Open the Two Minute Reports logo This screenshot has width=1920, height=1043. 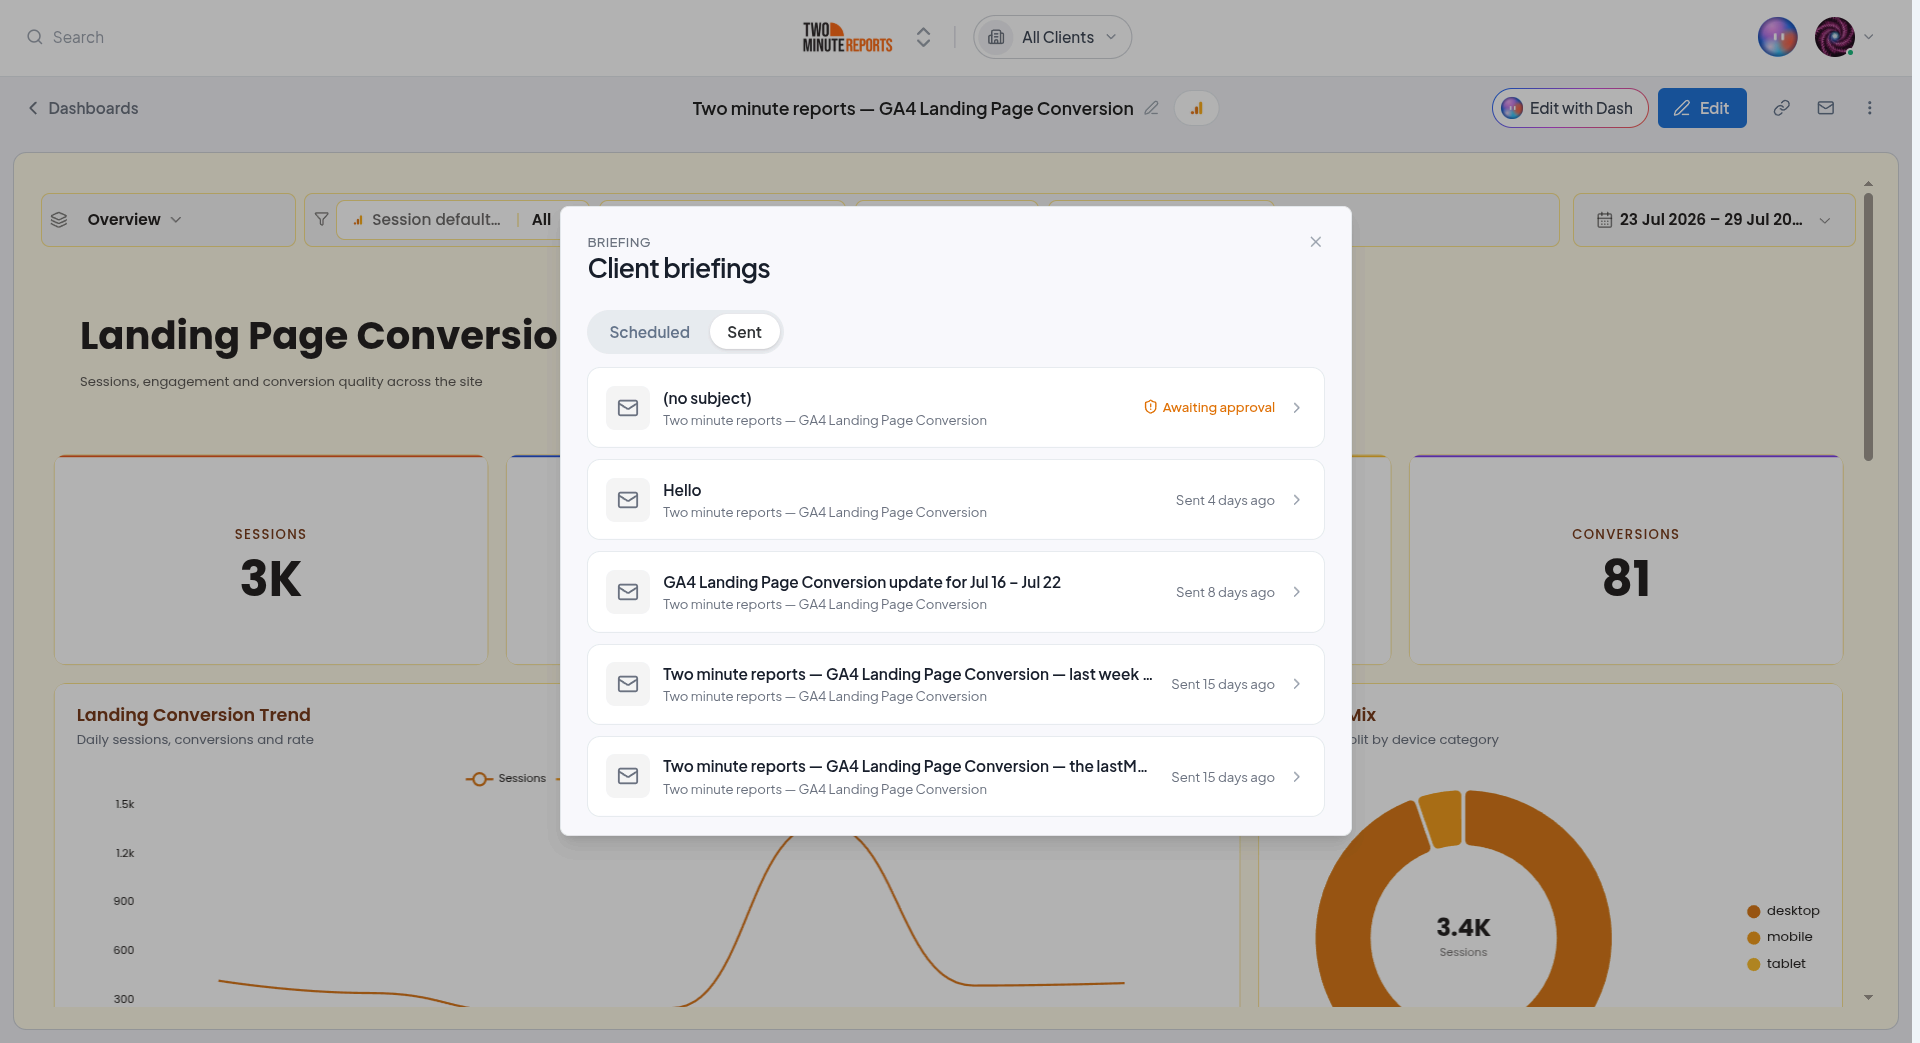tap(847, 37)
